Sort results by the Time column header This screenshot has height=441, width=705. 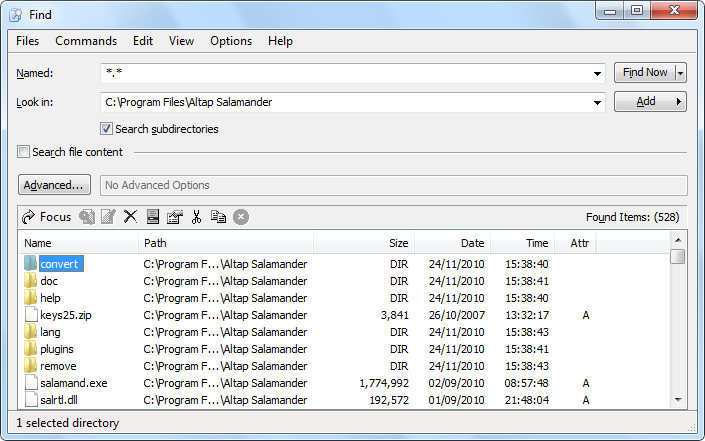click(x=522, y=243)
